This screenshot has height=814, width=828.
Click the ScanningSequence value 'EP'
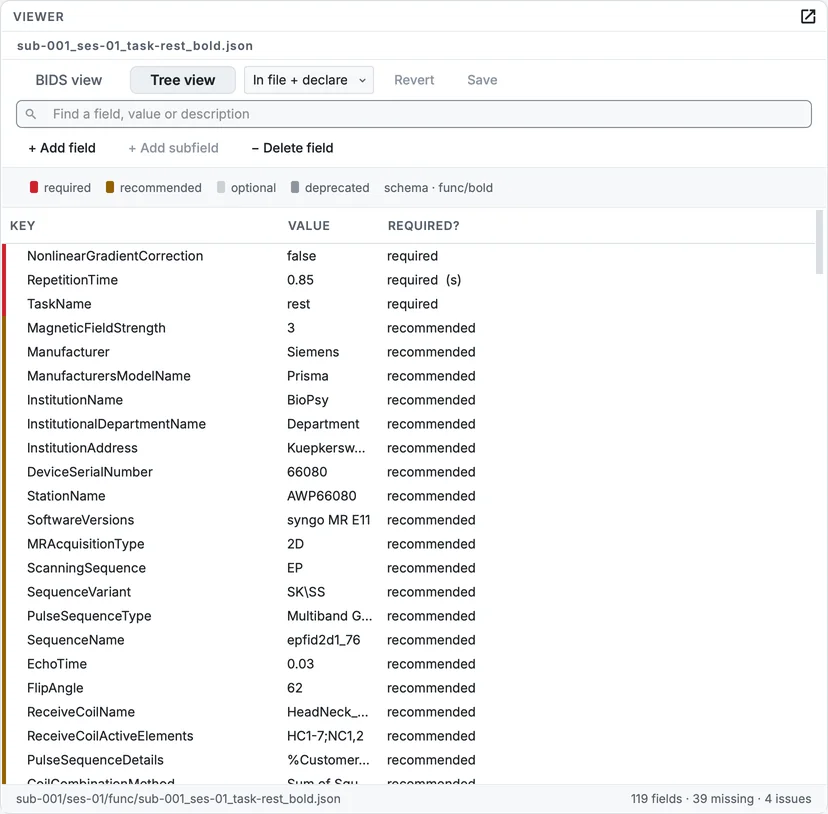[x=295, y=568]
